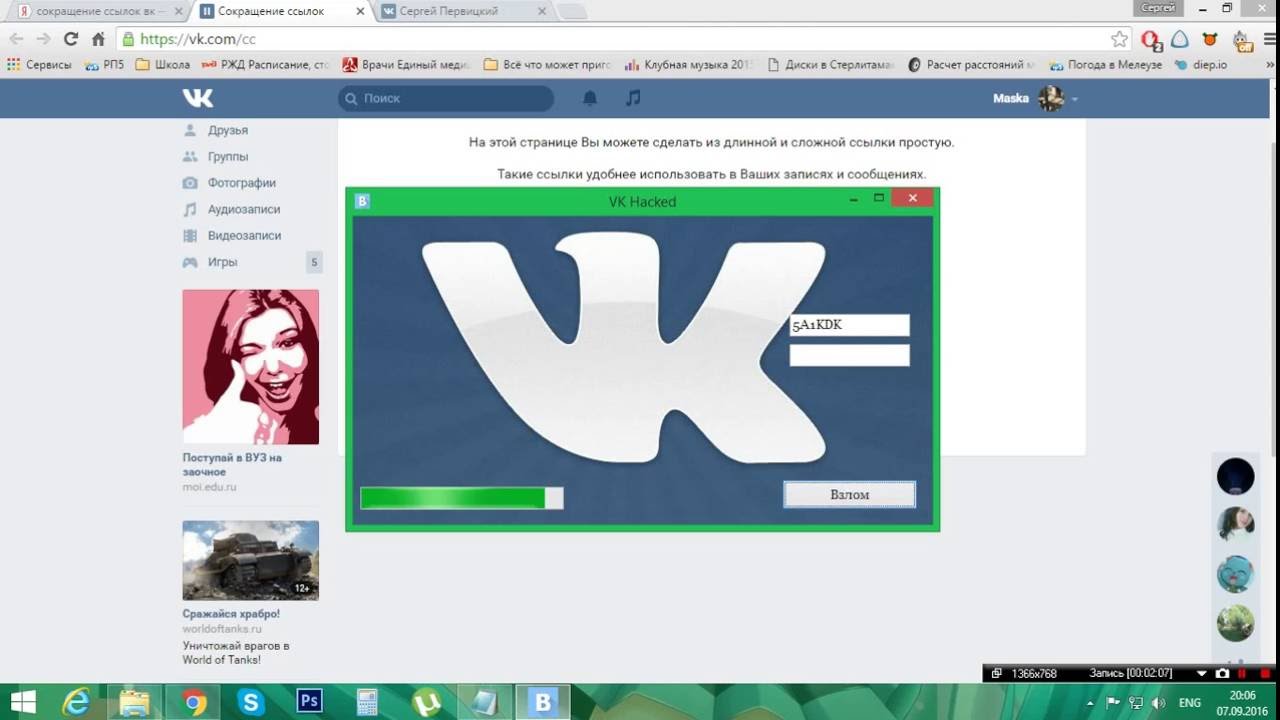Open the Погода в Мелеузе bookmark
The width and height of the screenshot is (1280, 720).
[x=1105, y=64]
